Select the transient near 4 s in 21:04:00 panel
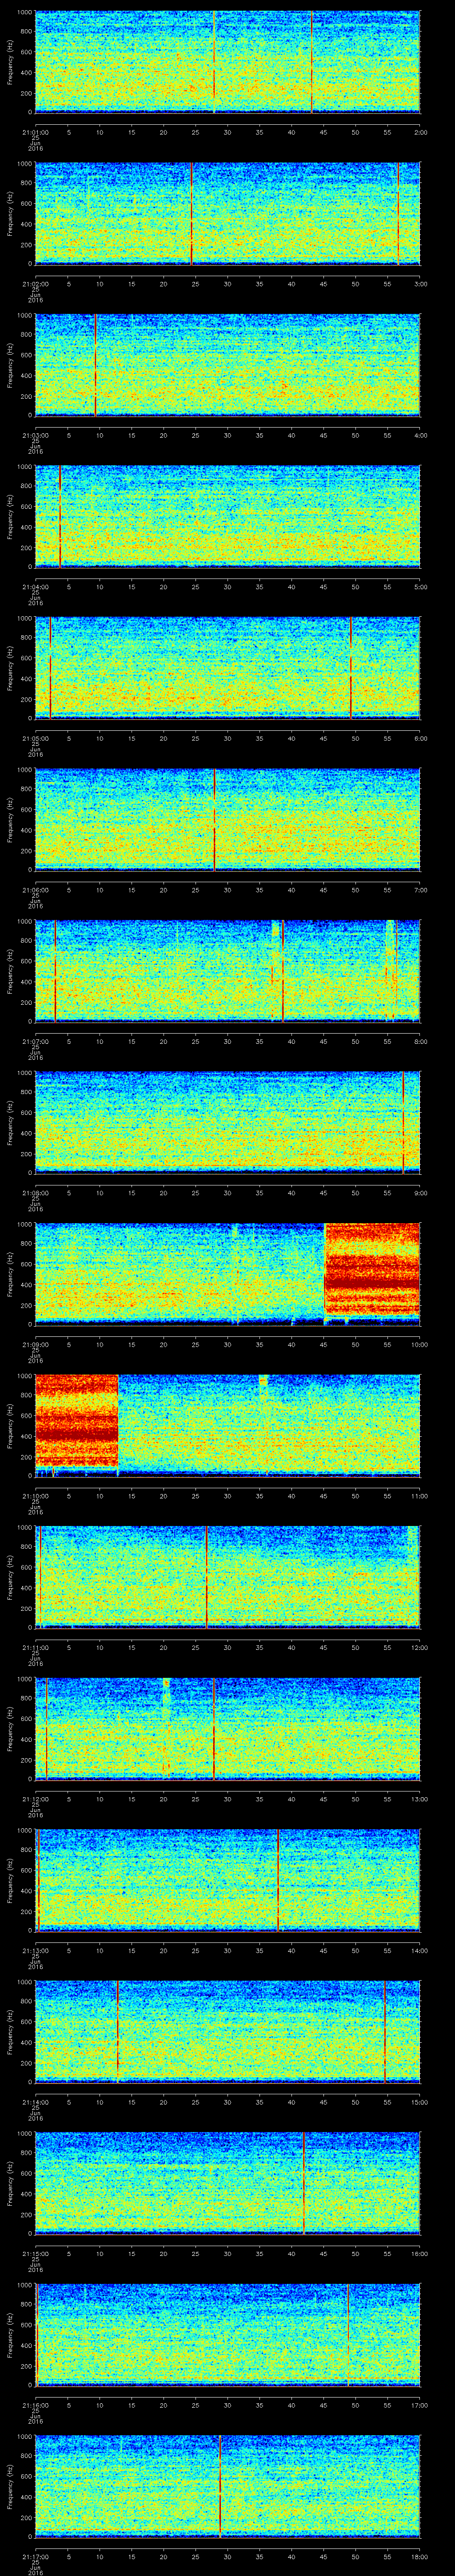The width and height of the screenshot is (455, 2576). (60, 516)
